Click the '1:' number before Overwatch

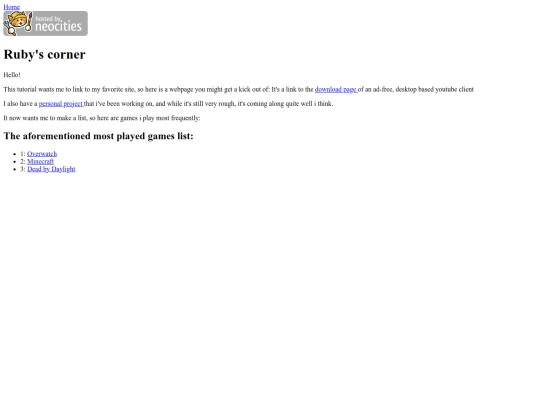tap(23, 154)
